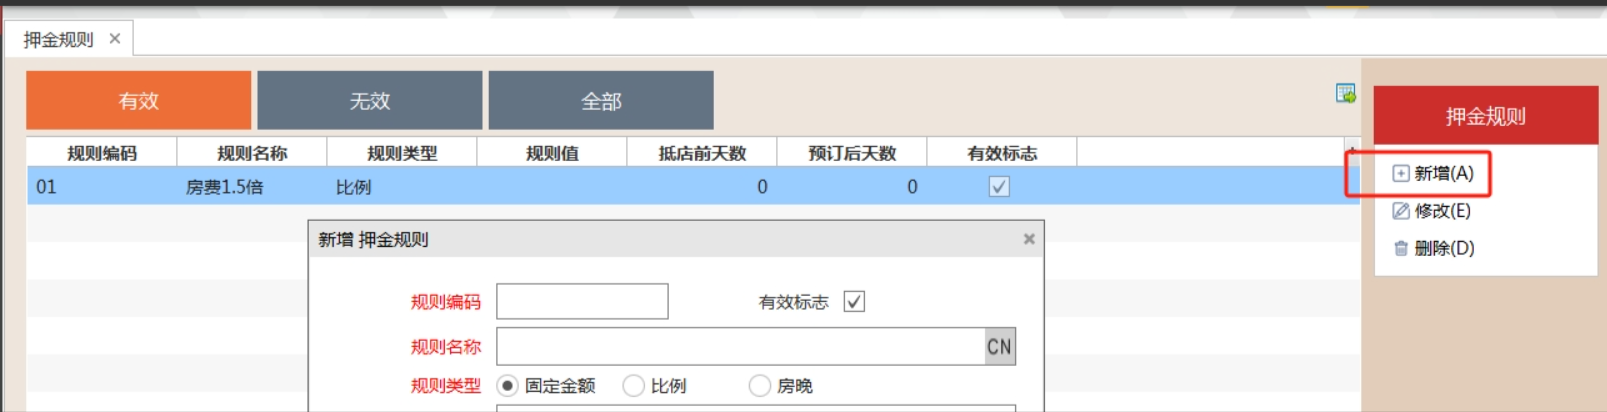Screen dimensions: 1607x412
Task: Click the 删除(D) delete rule button
Action: pyautogui.click(x=1434, y=248)
